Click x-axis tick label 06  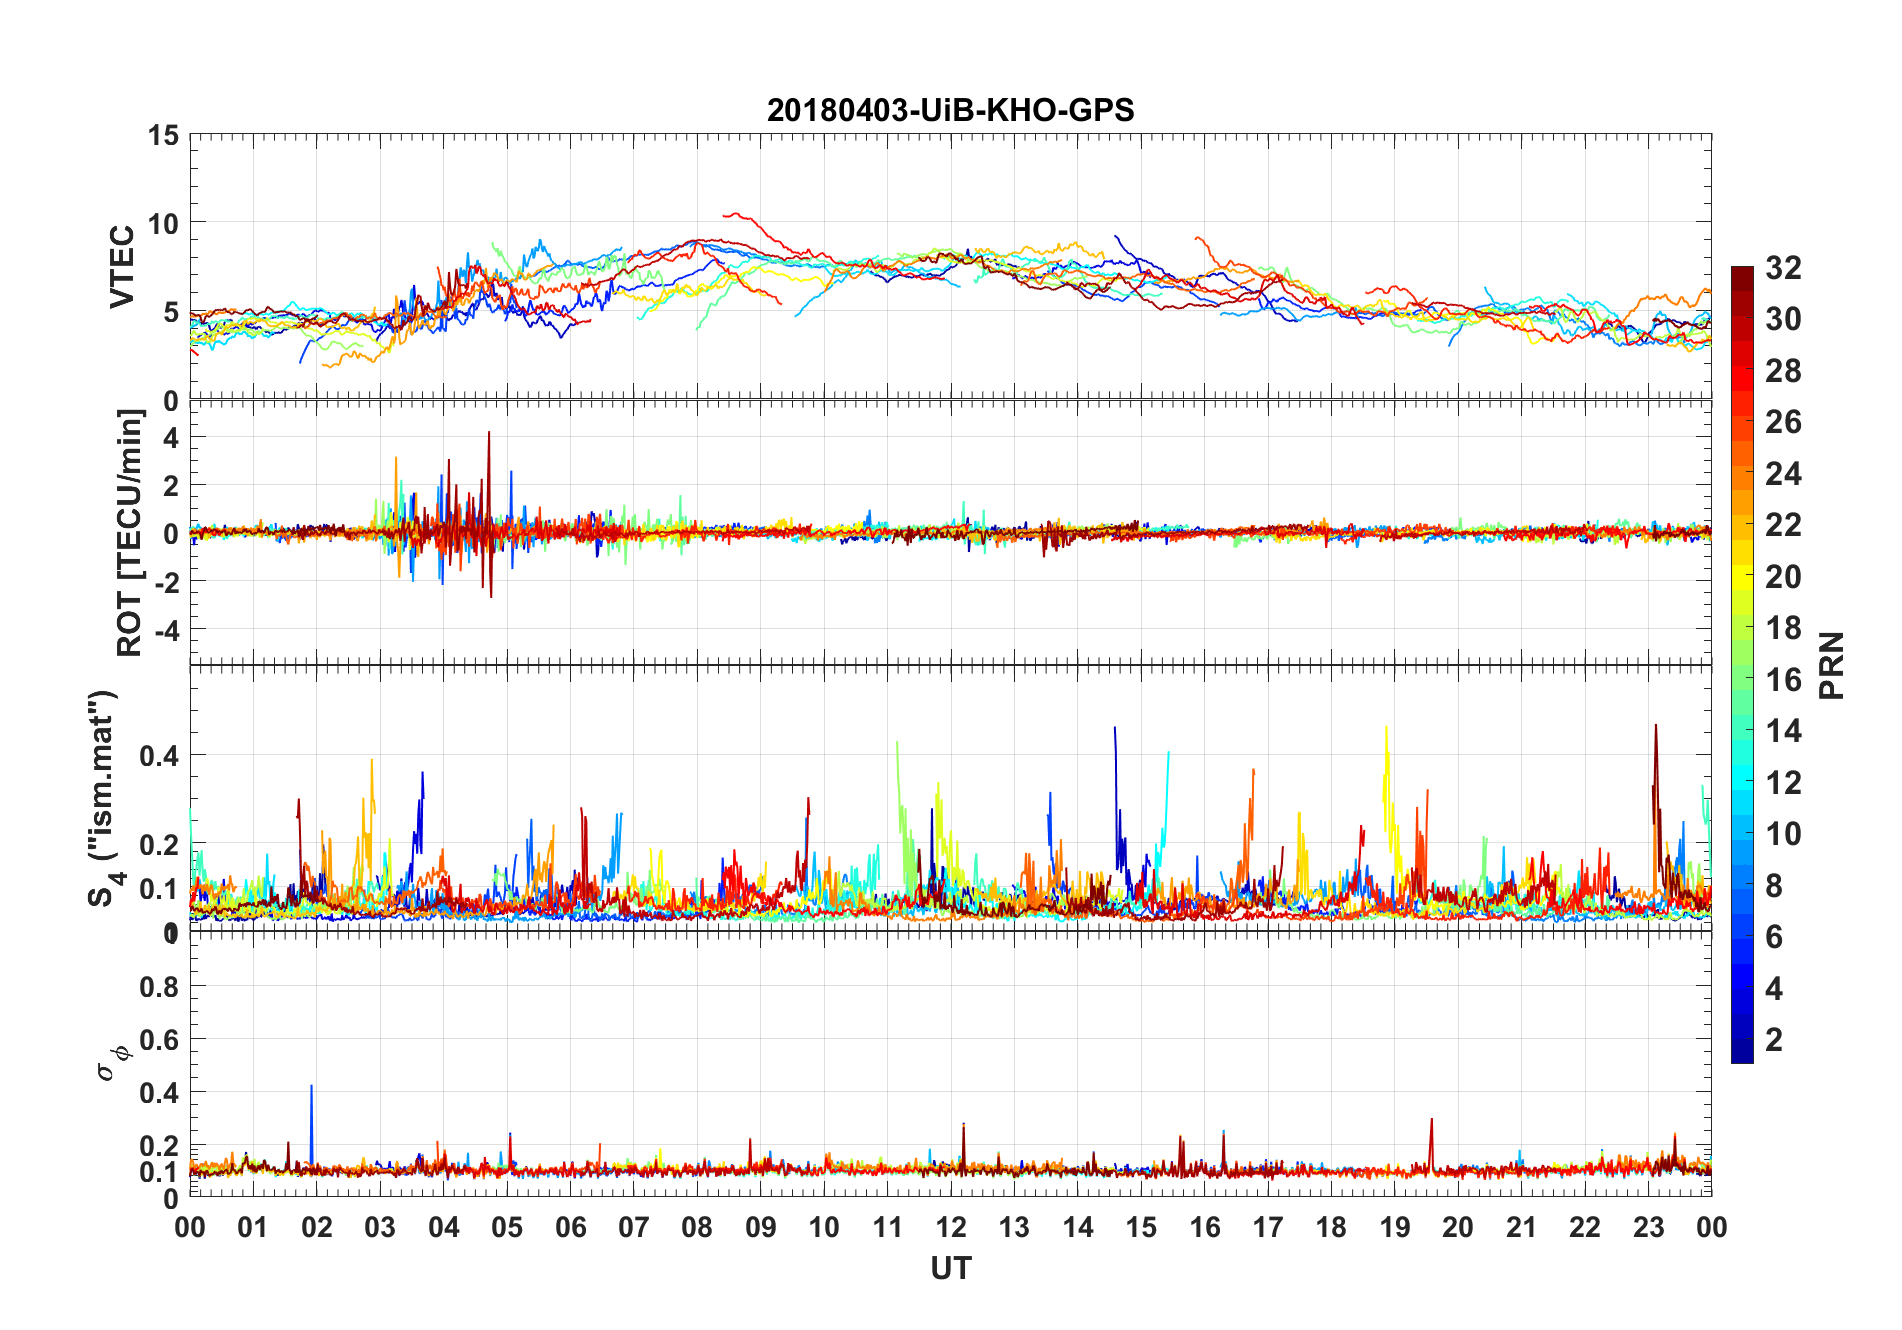[x=570, y=1228]
